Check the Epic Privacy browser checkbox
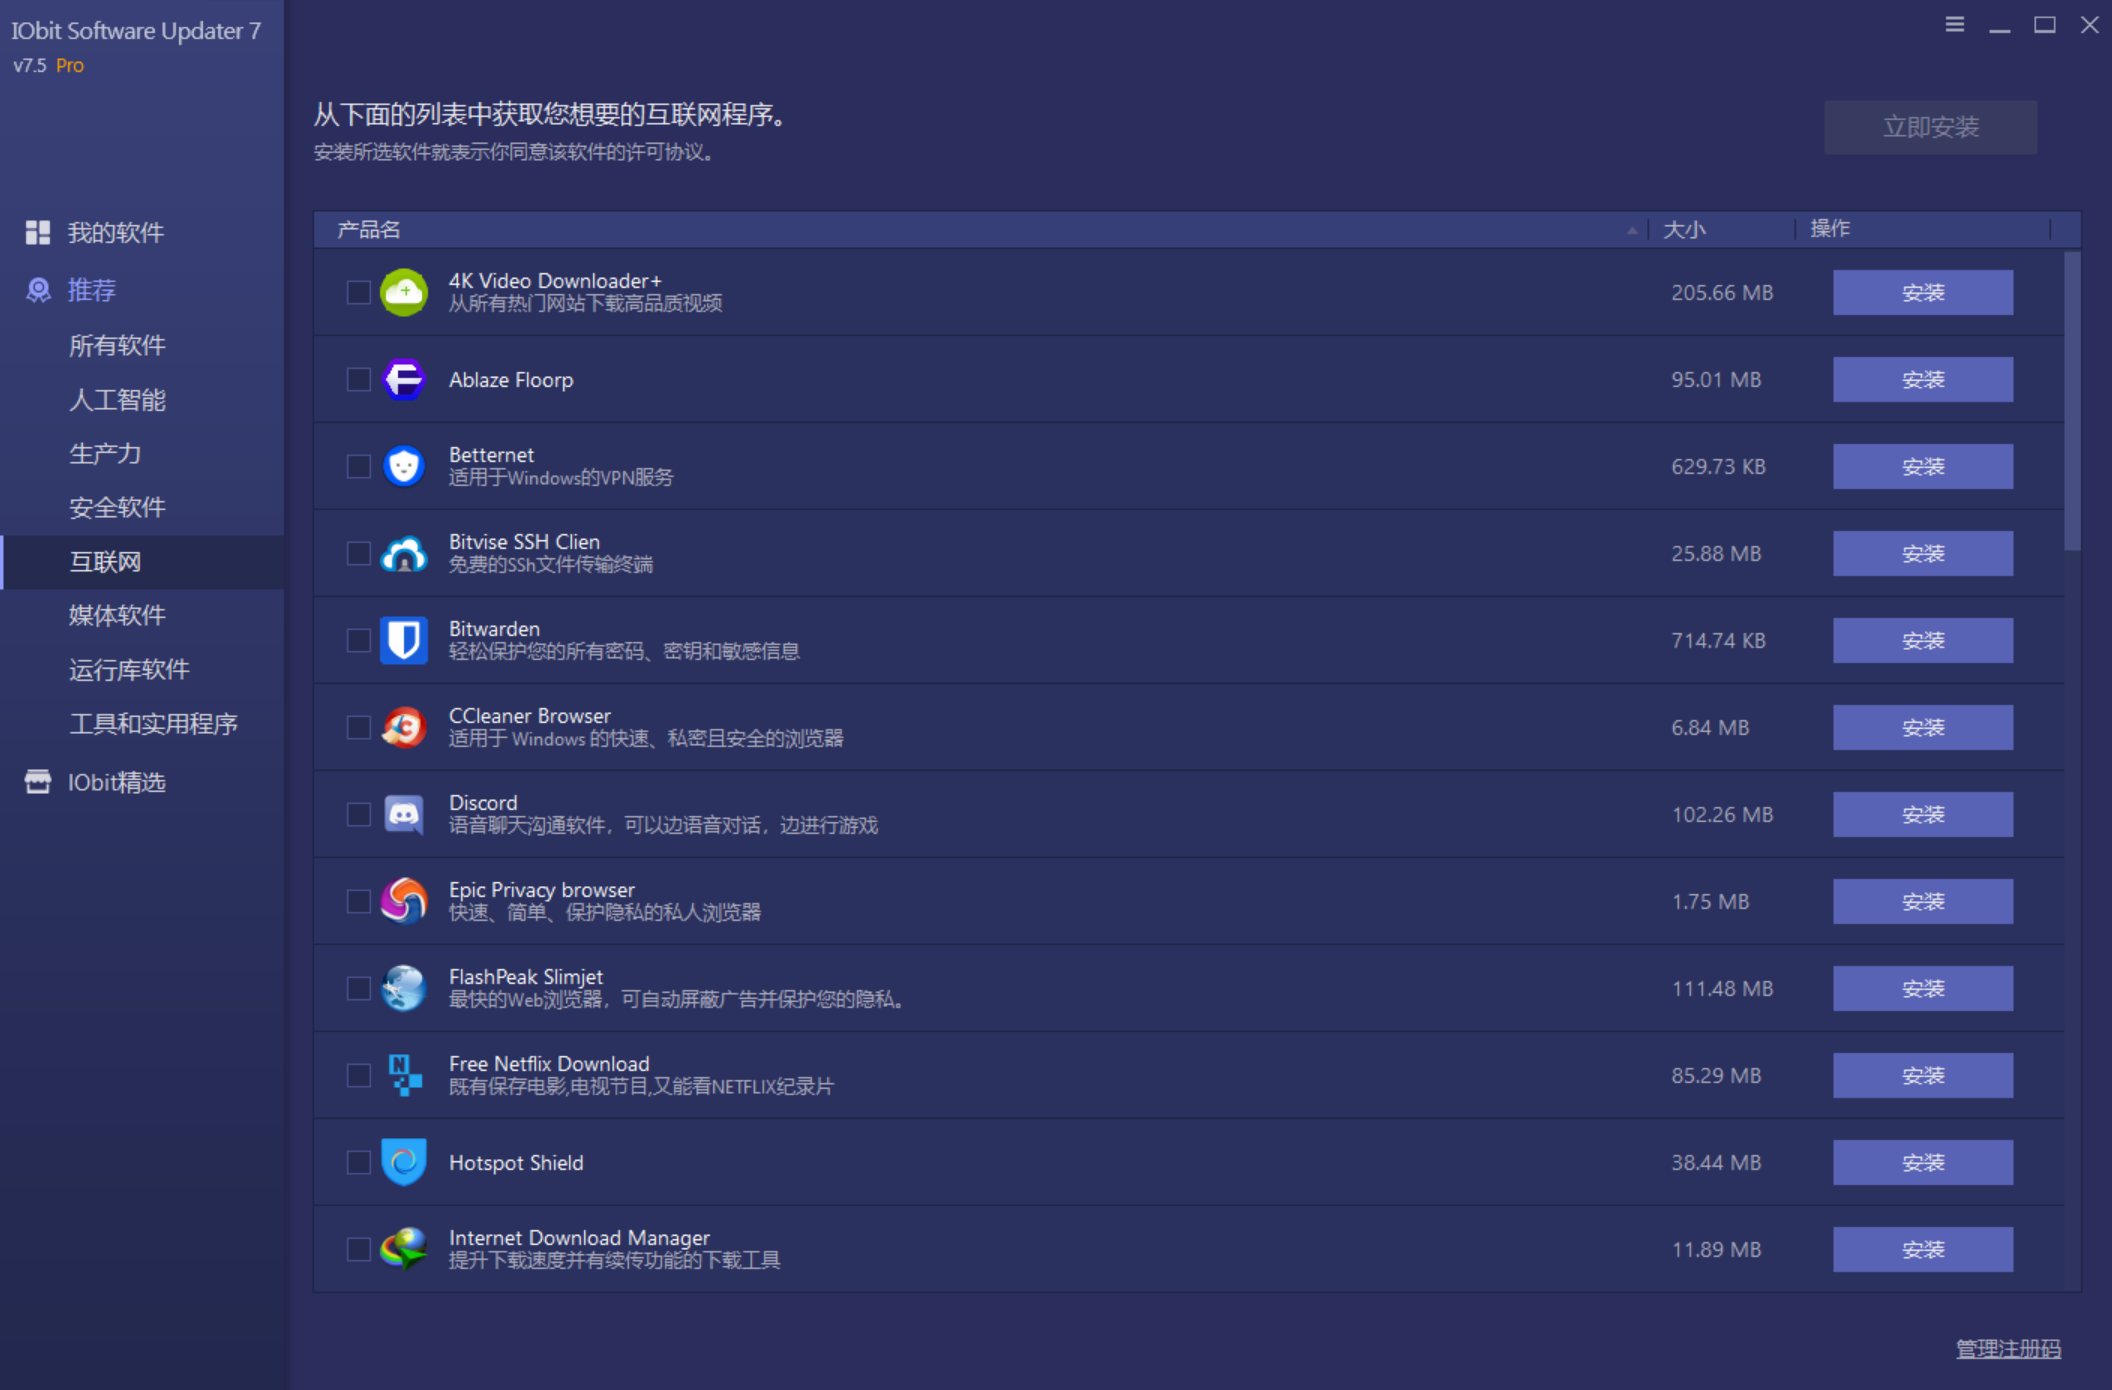Image resolution: width=2112 pixels, height=1390 pixels. tap(358, 901)
